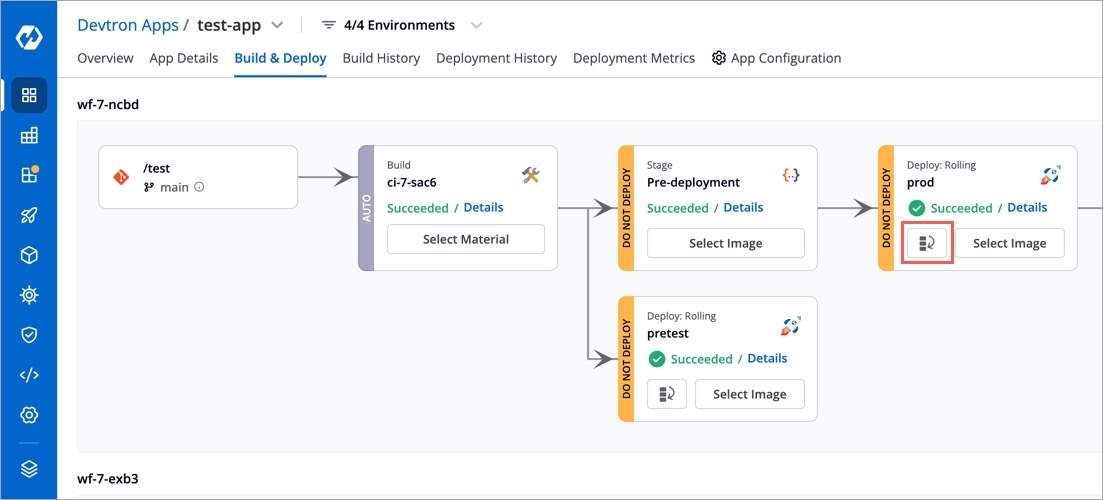Click the green success checkmark on the prod card
1103x500 pixels.
(916, 208)
